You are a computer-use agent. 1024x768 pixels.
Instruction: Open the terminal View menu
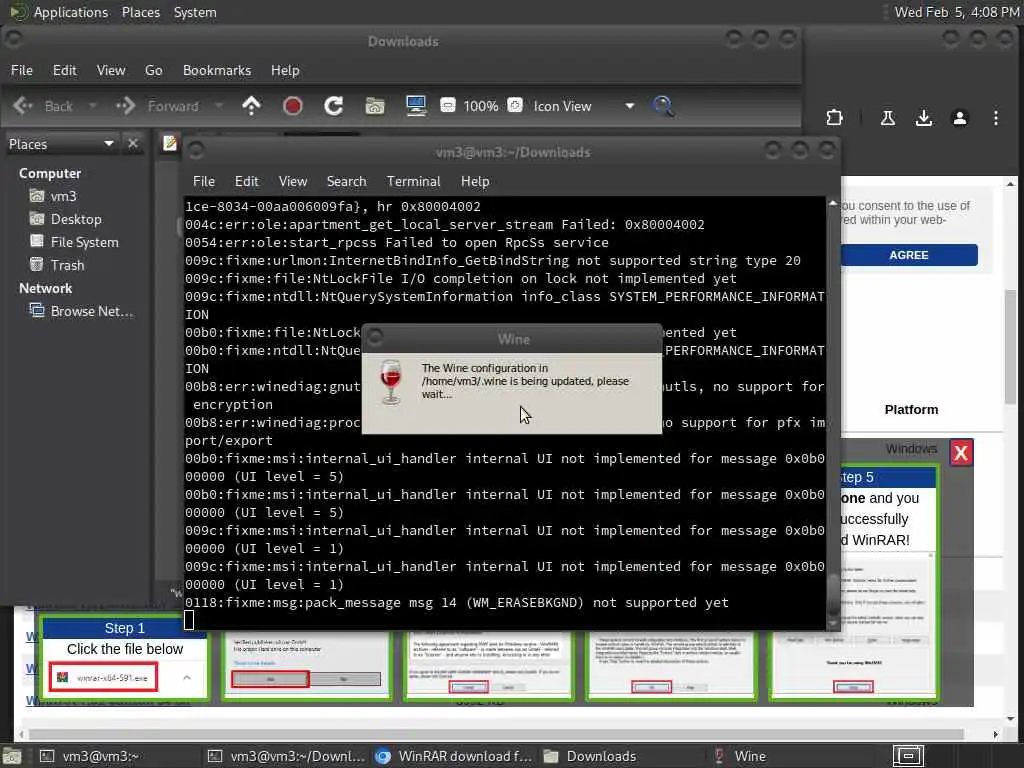(293, 182)
